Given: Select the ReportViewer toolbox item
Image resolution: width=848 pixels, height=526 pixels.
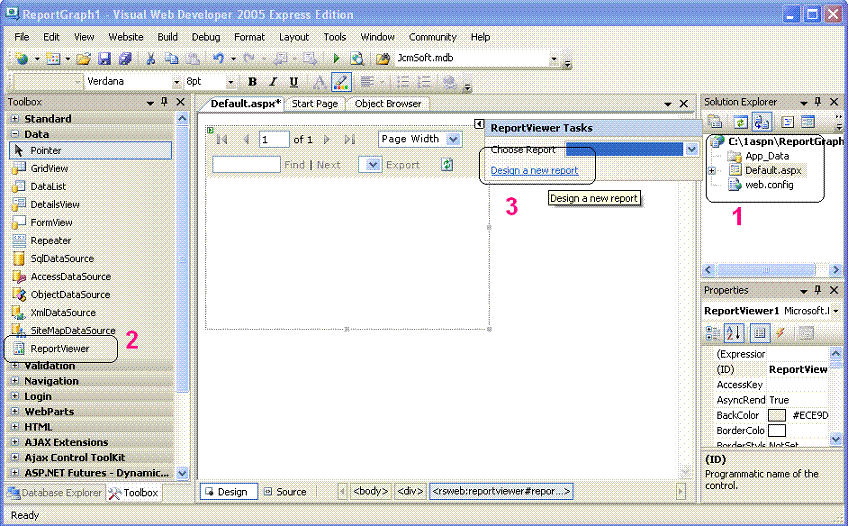Looking at the screenshot, I should click(60, 349).
